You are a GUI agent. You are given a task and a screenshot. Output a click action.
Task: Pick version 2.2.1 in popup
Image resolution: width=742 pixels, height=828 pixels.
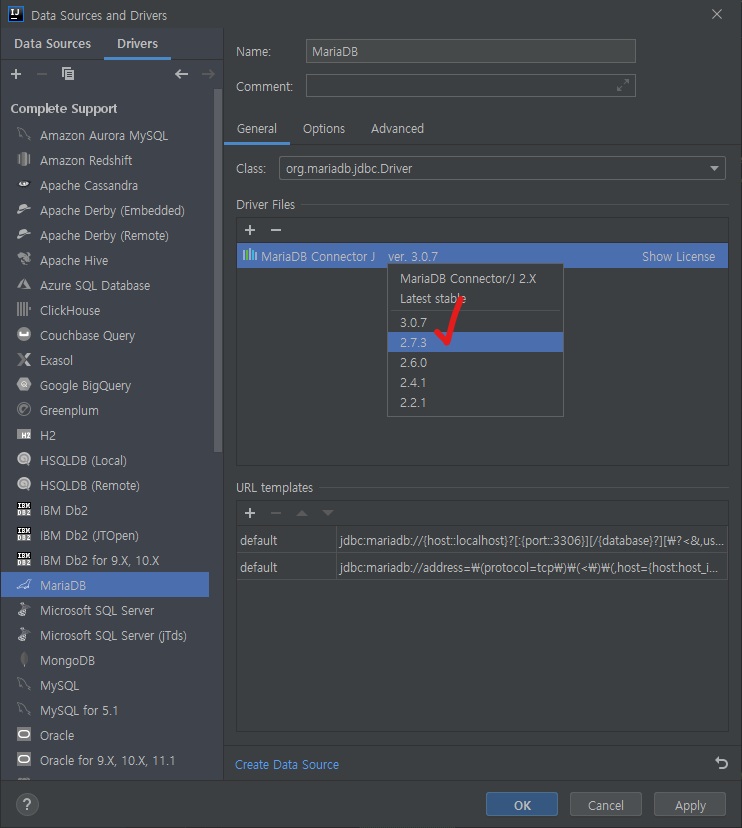tap(475, 402)
